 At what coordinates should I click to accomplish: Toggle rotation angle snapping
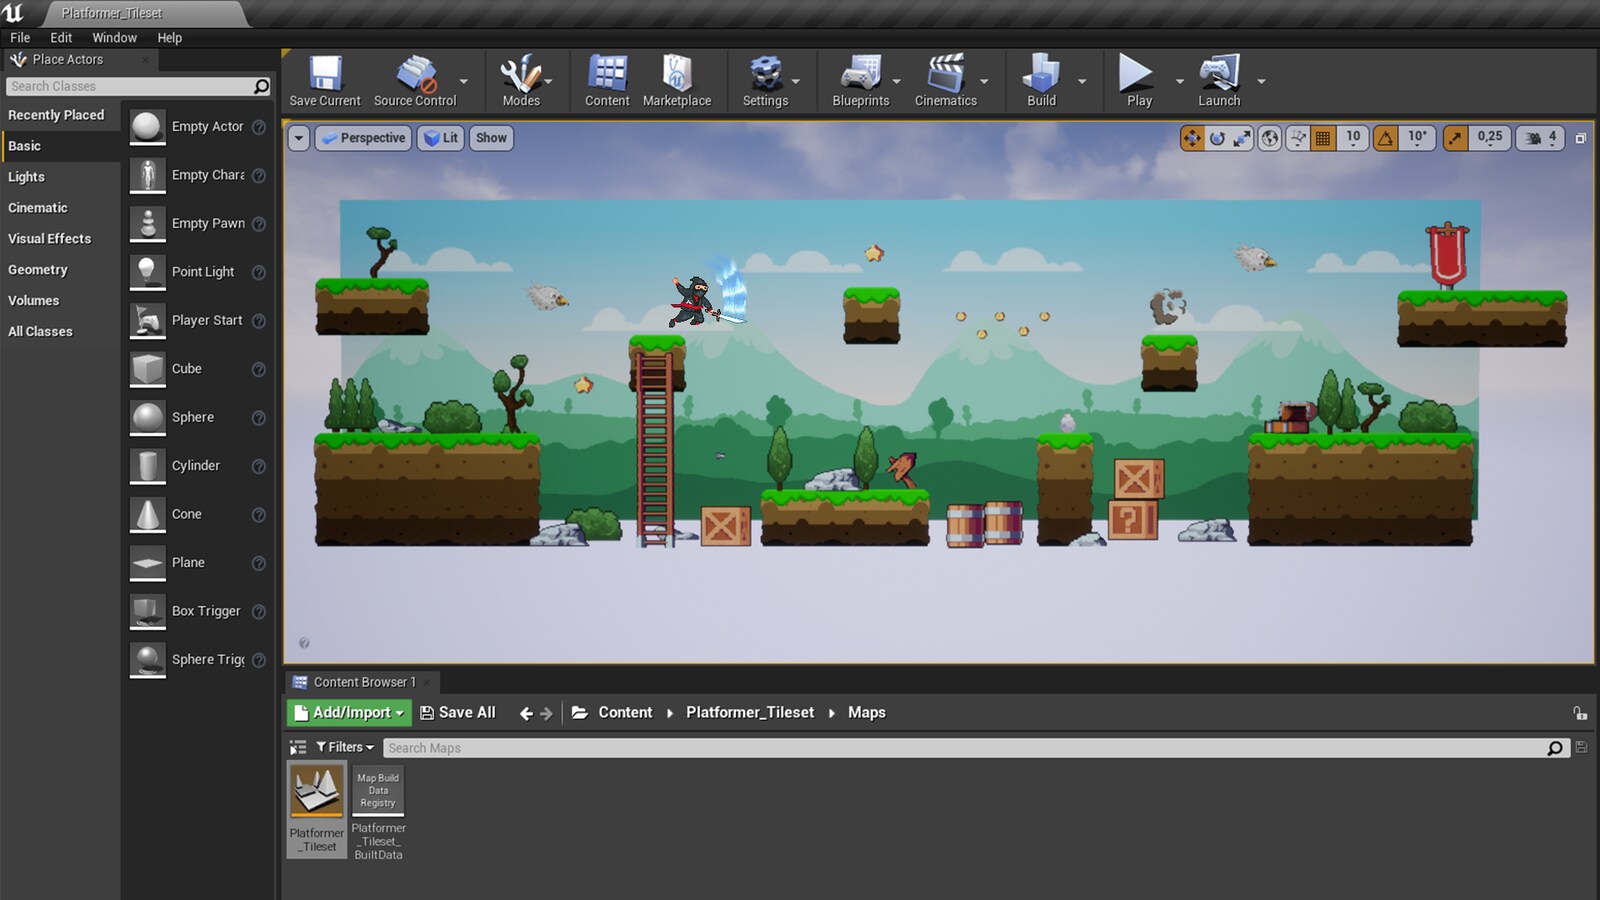[x=1384, y=138]
